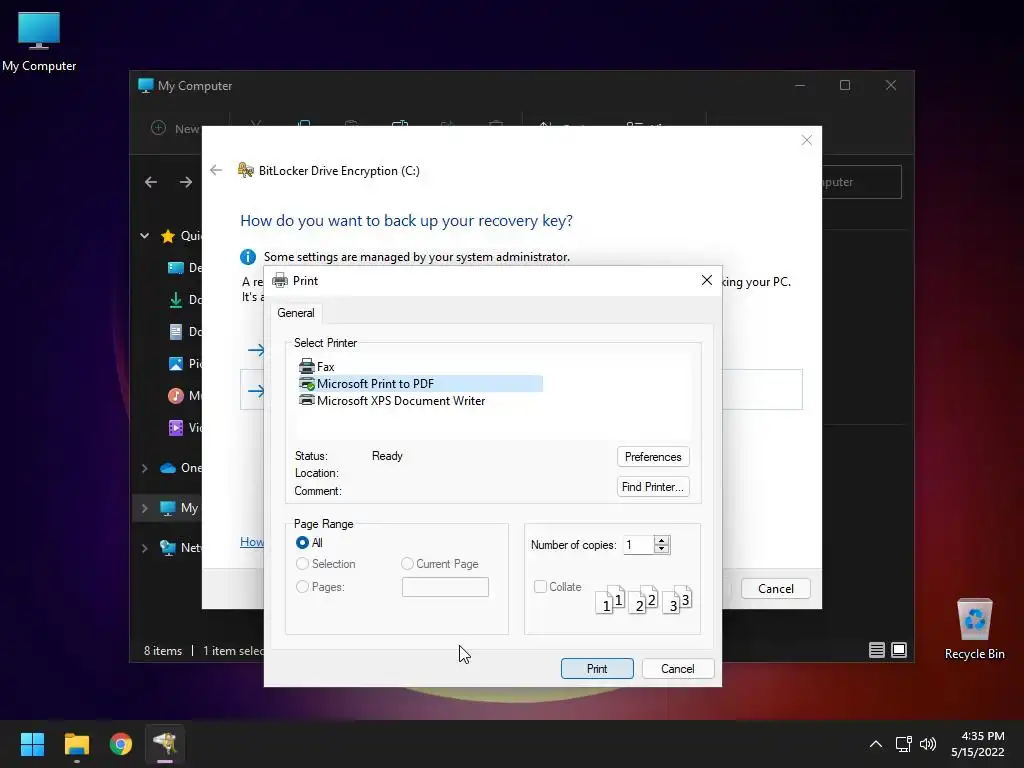Click the New button in My Computer toolbar
This screenshot has width=1024, height=768.
click(175, 129)
